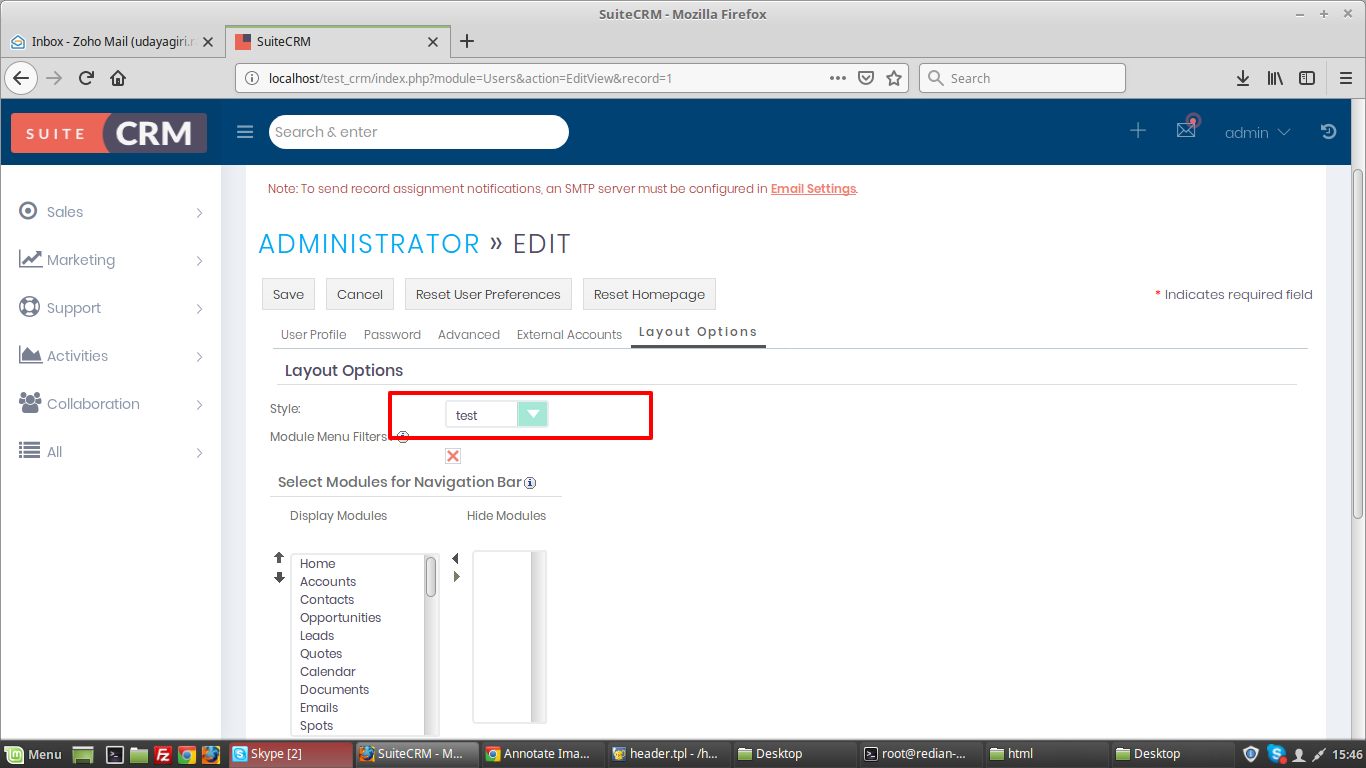Expand the Activities sidebar section
The height and width of the screenshot is (768, 1366).
click(x=111, y=356)
